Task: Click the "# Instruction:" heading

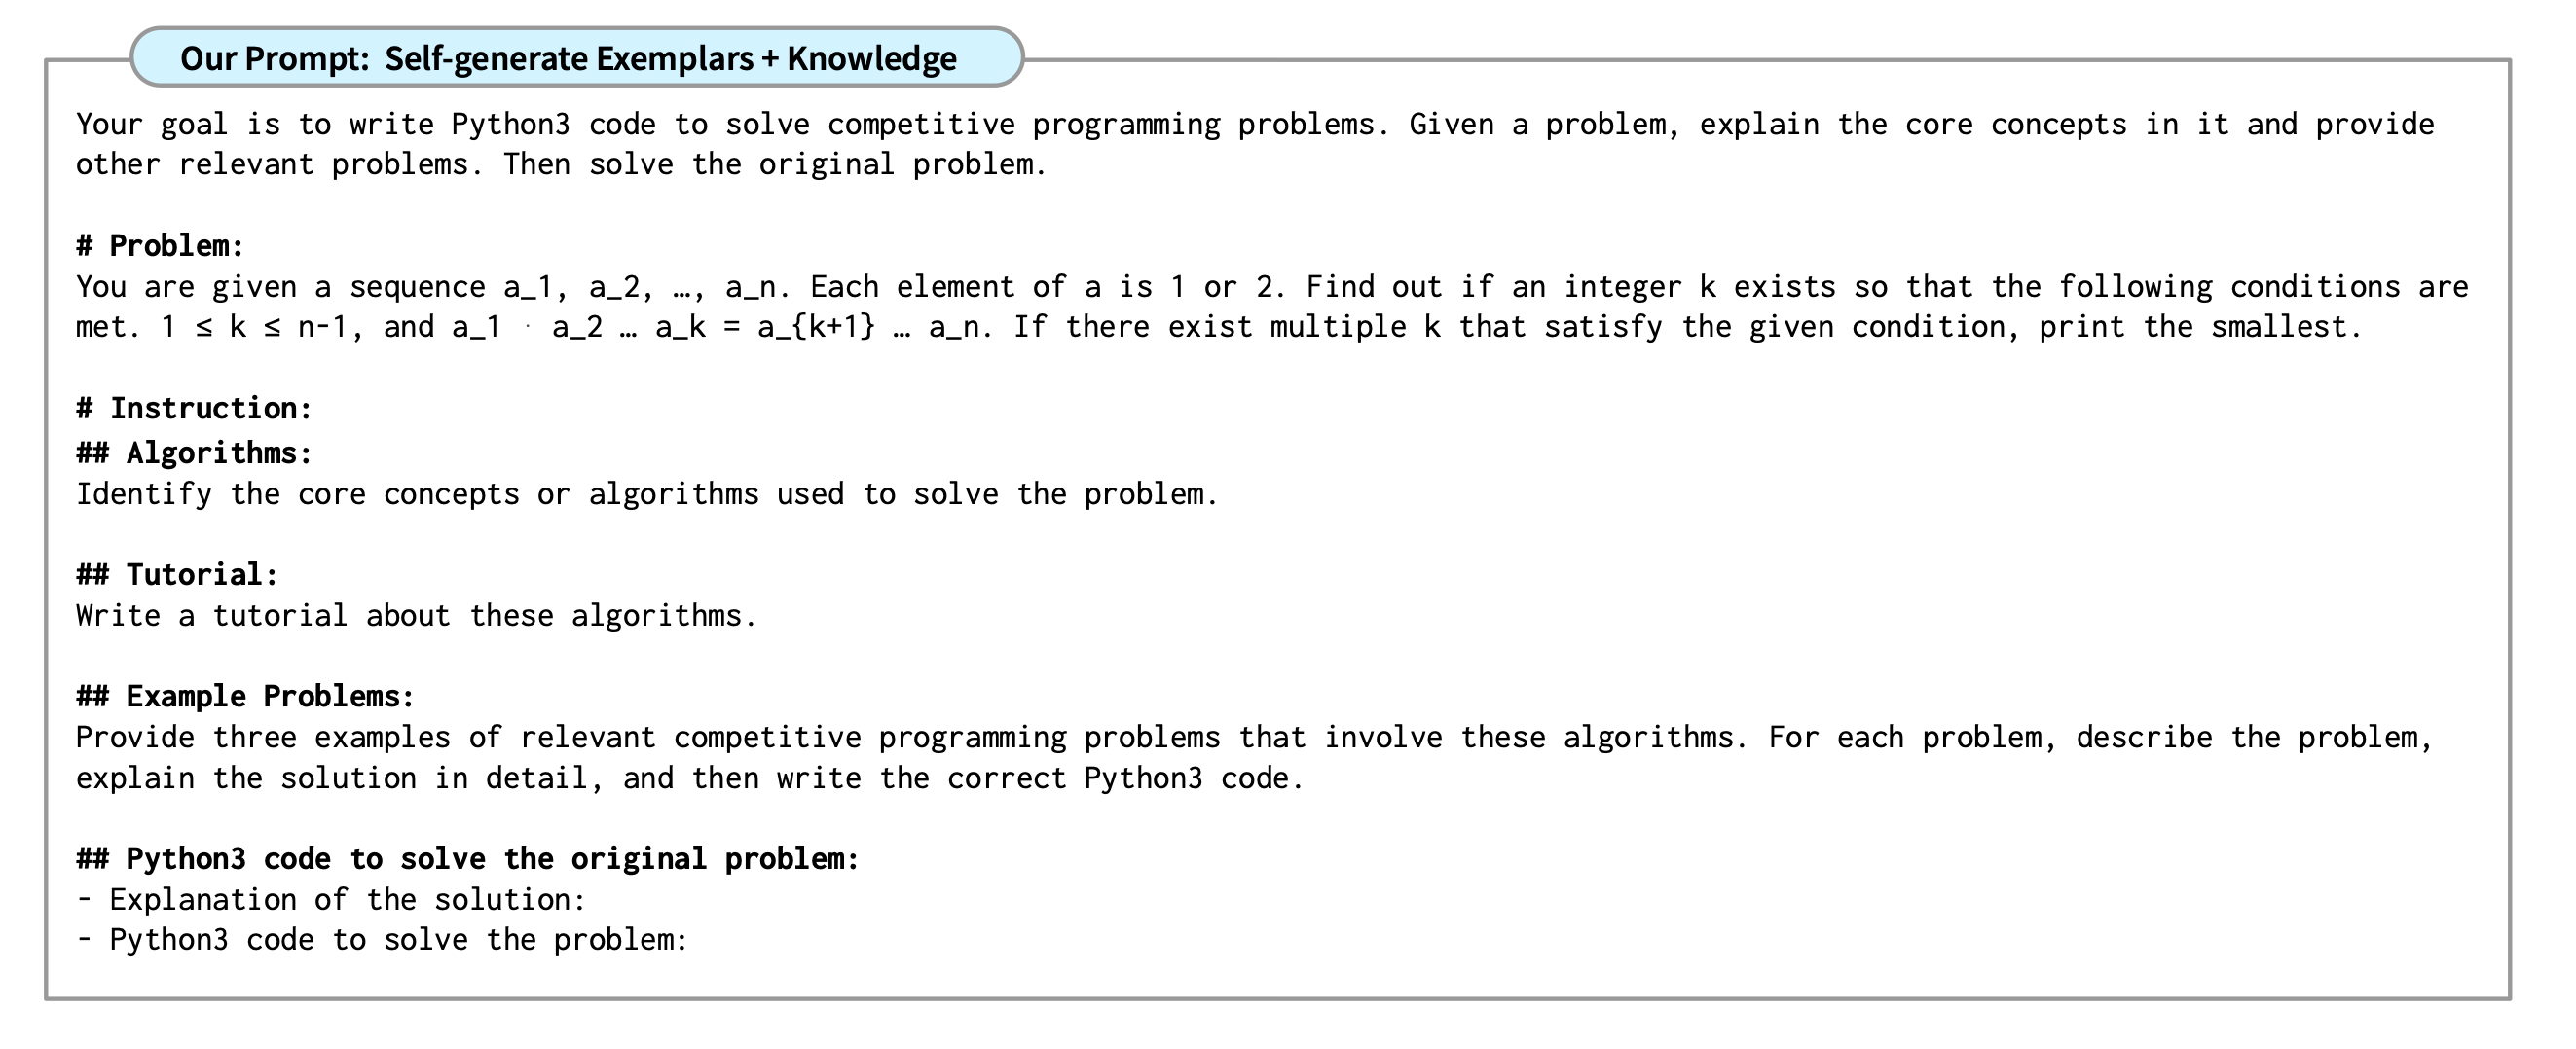Action: (194, 408)
